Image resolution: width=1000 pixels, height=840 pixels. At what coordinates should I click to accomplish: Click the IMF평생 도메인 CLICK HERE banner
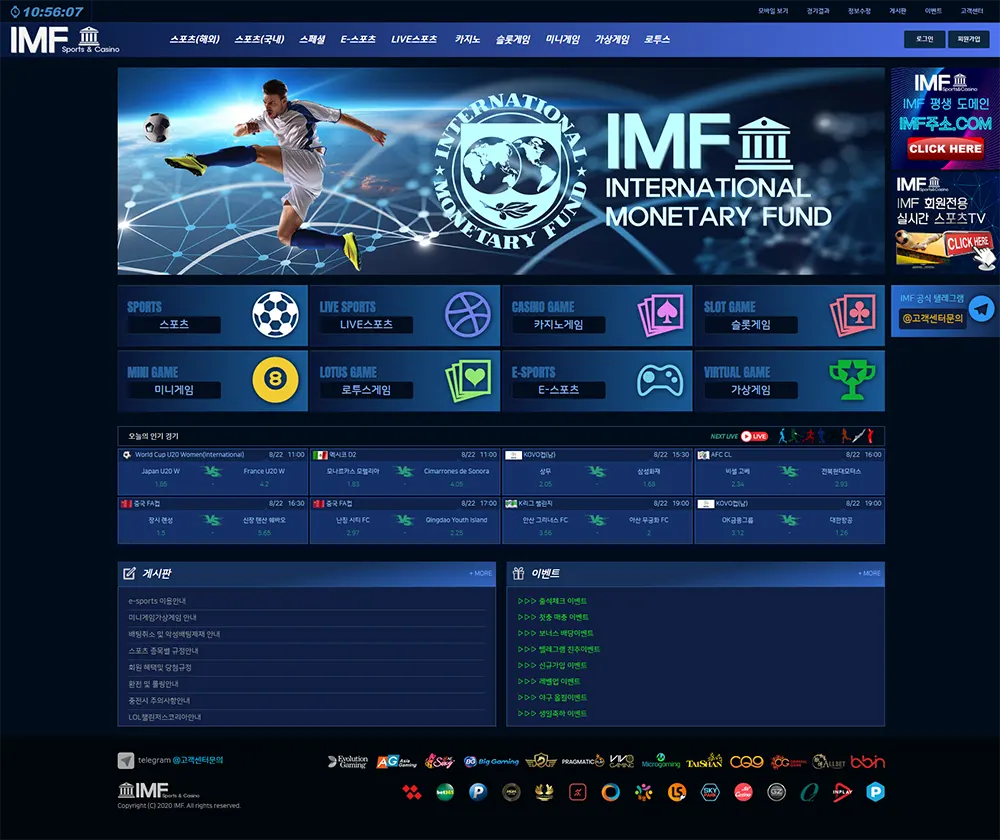[x=945, y=119]
